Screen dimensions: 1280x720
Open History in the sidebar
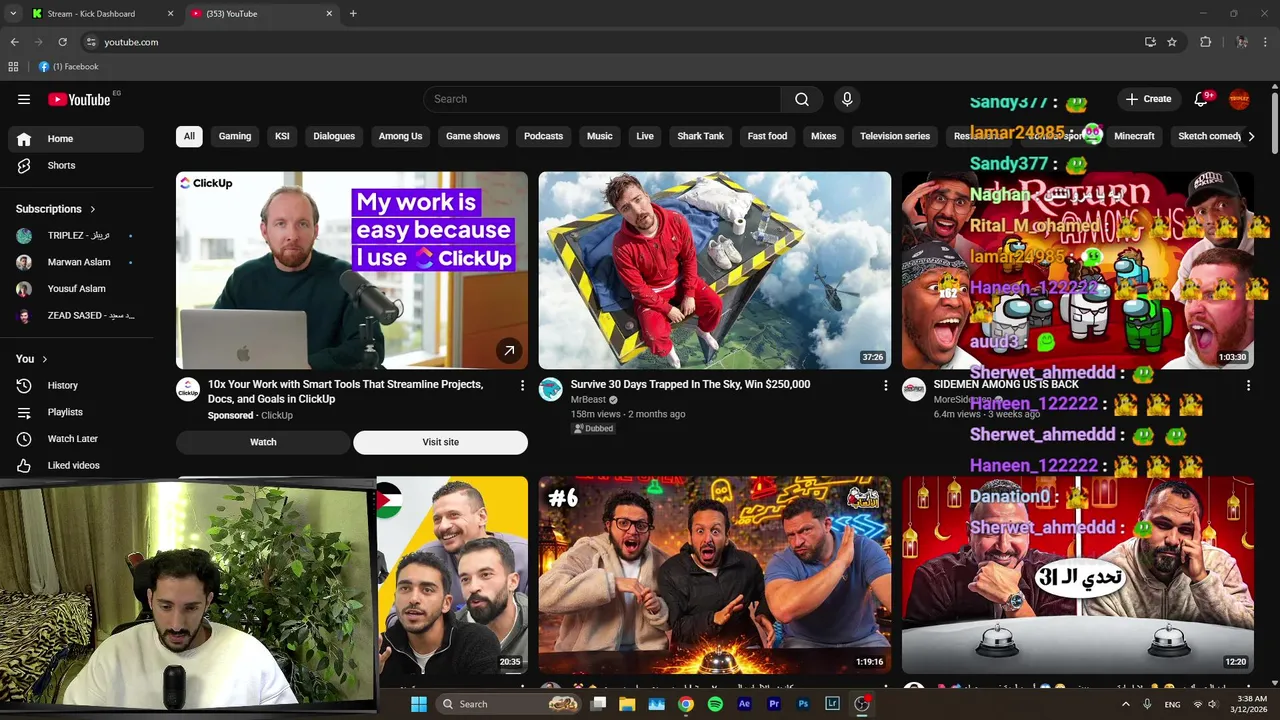pos(76,385)
